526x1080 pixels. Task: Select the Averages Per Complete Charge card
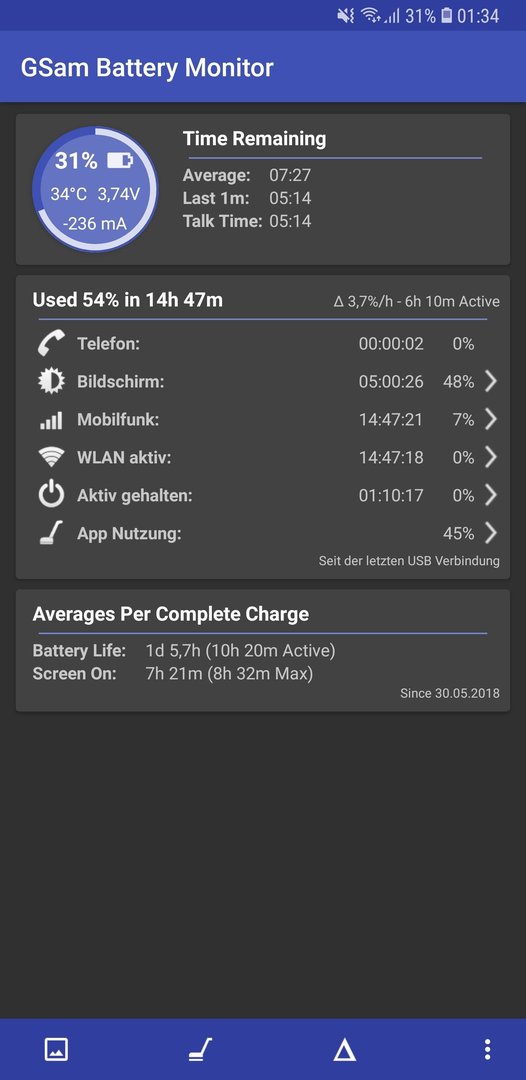pyautogui.click(x=263, y=650)
